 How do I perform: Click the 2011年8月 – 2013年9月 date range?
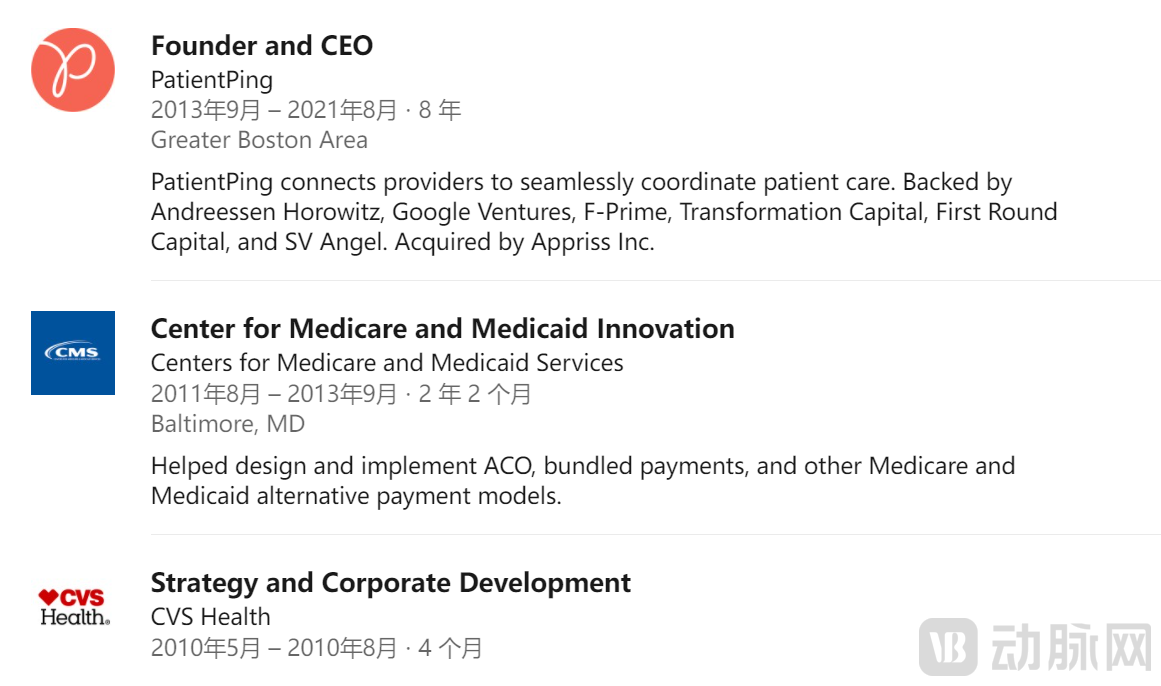tap(274, 393)
